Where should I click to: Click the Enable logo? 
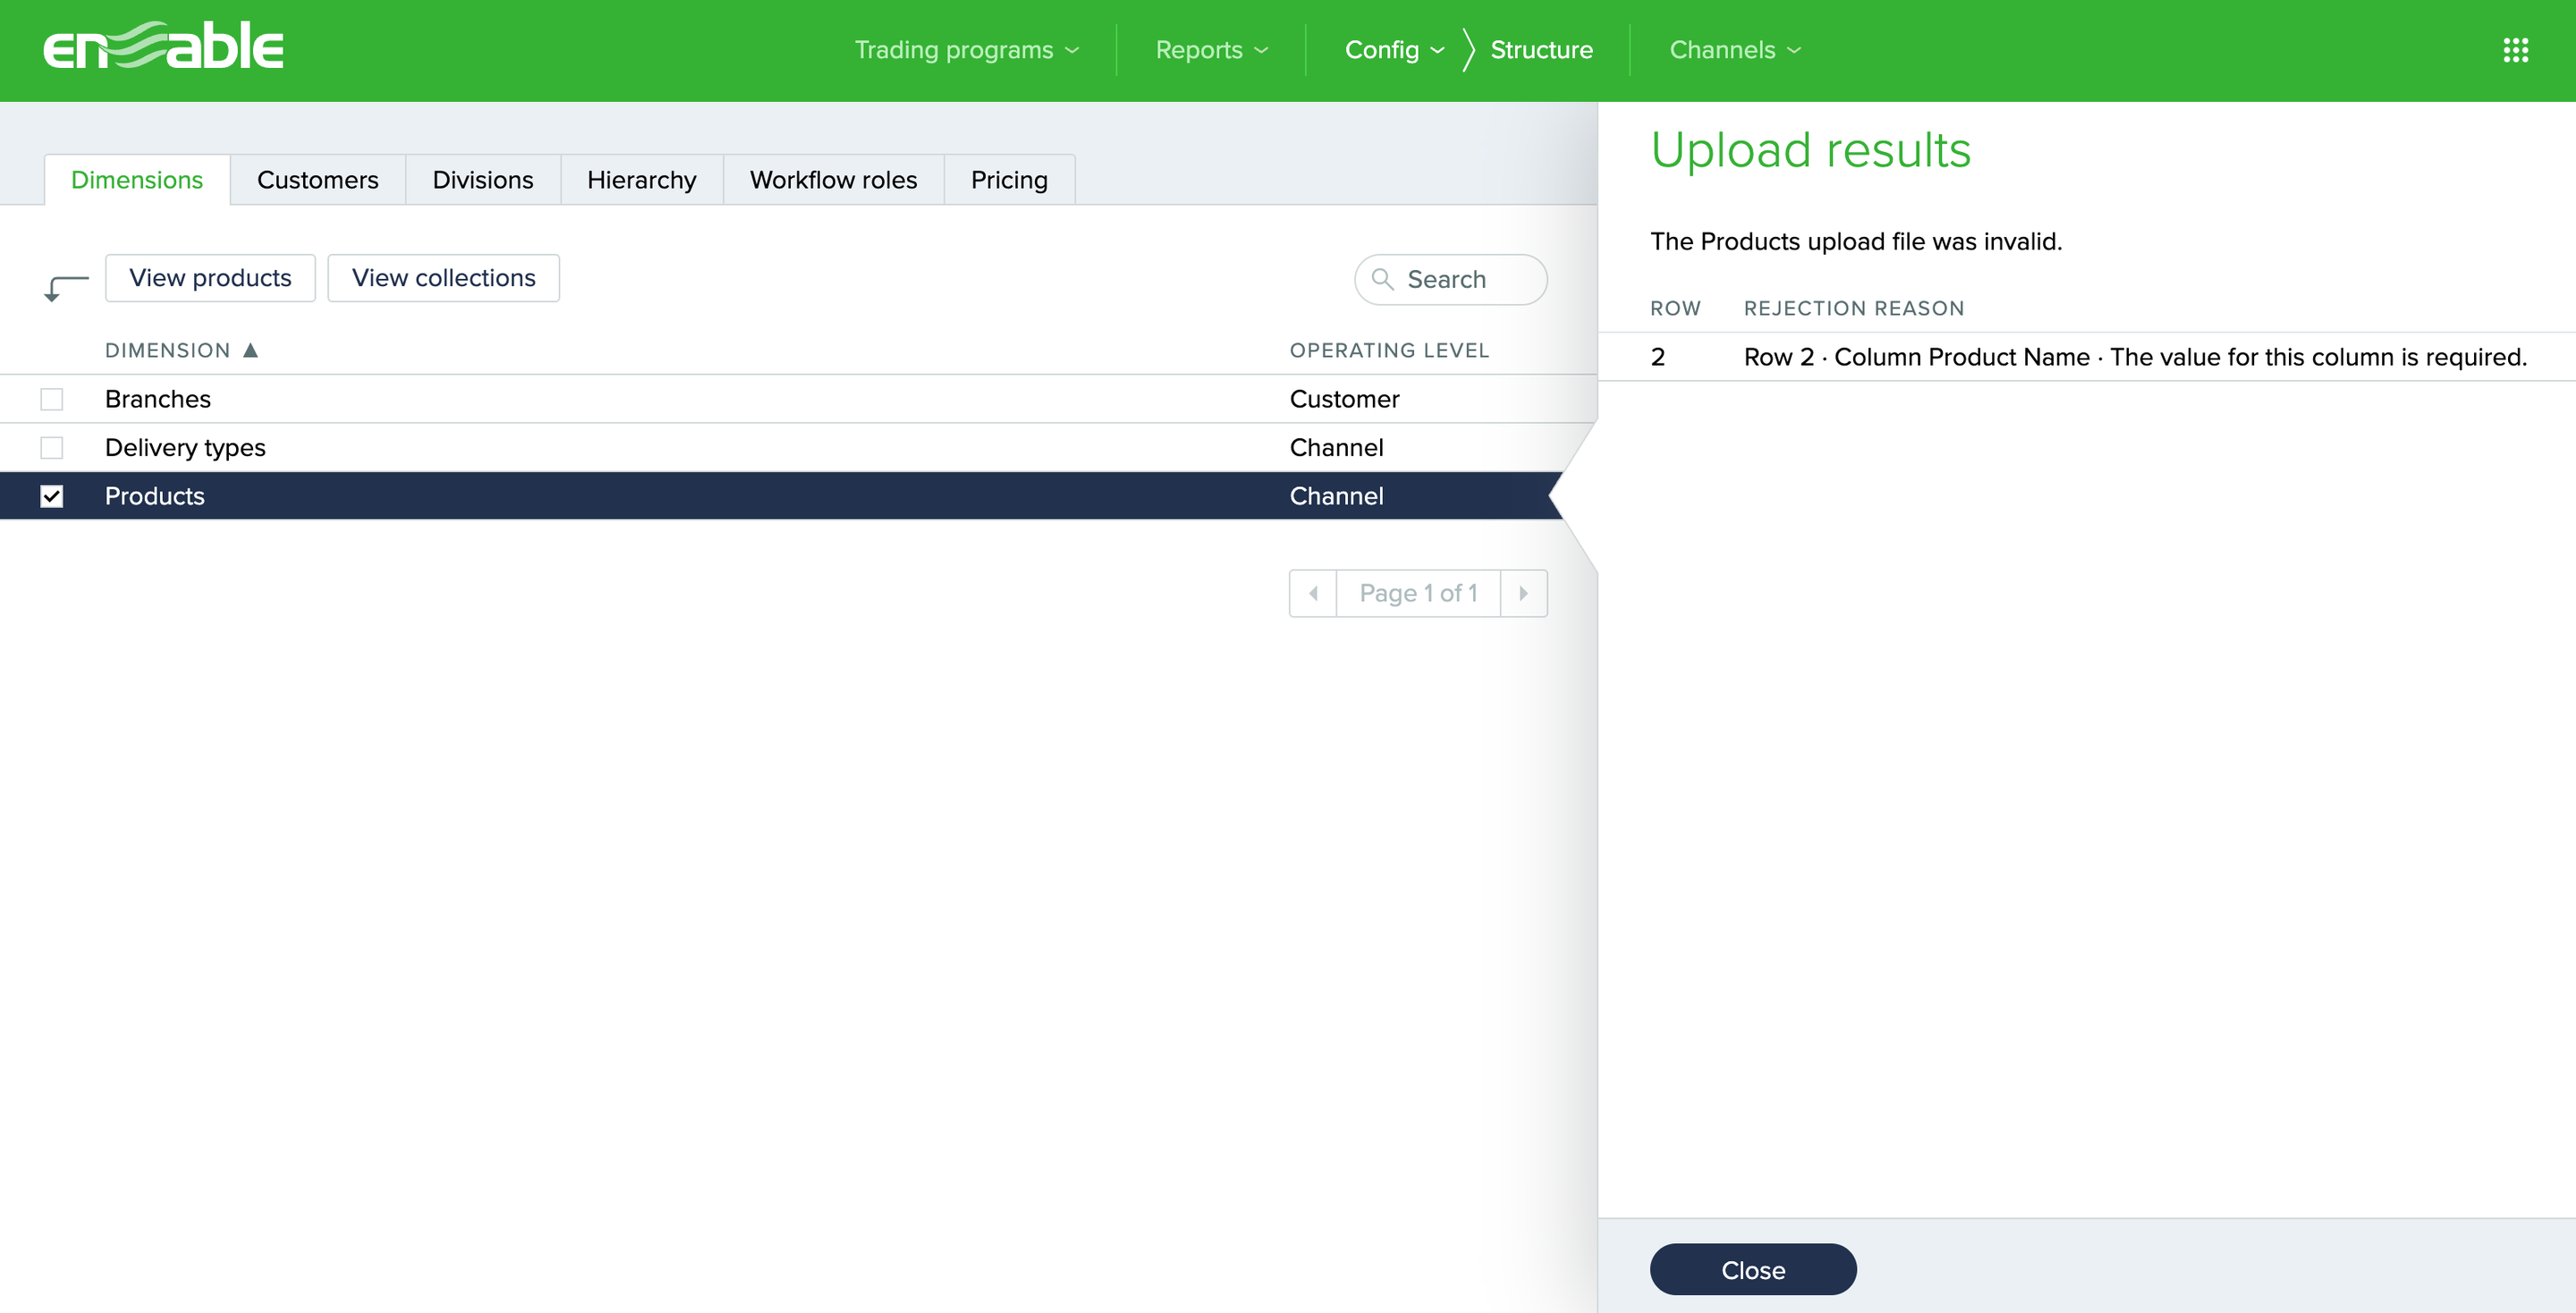tap(163, 47)
